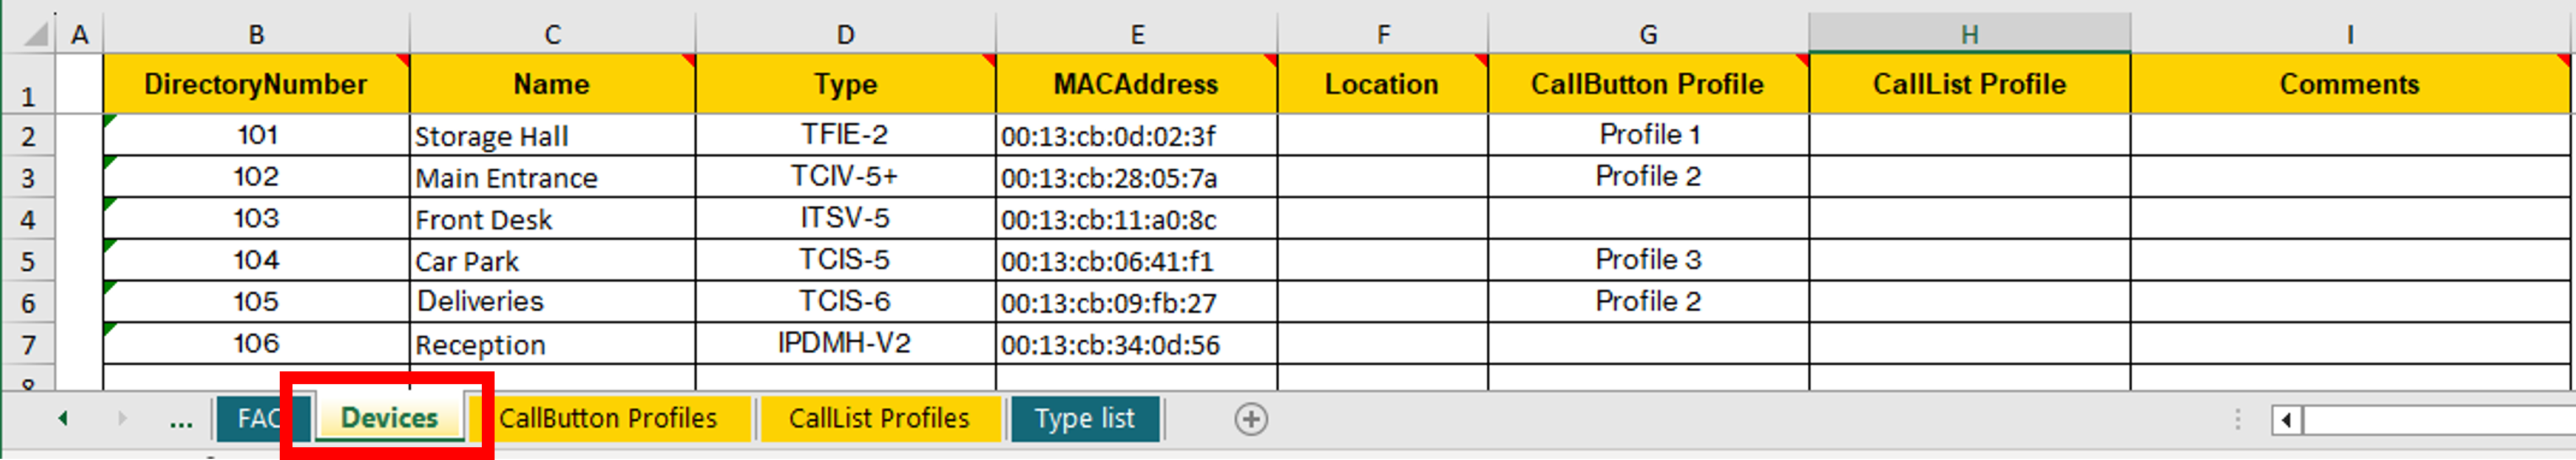Select MAC address cell 00:13:cb:28:05:7a

(1137, 178)
